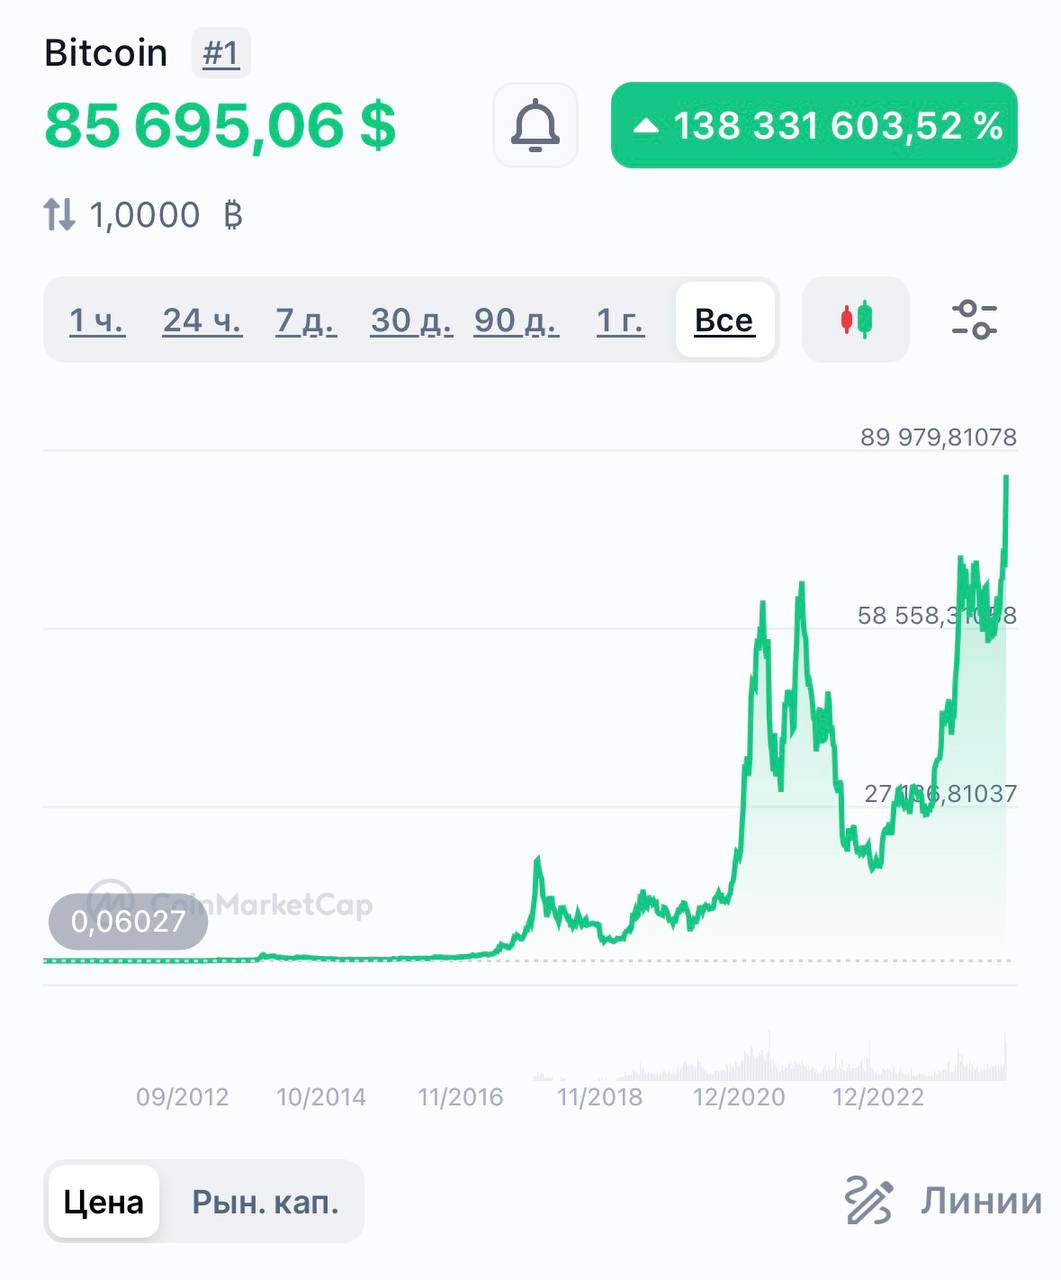Tap the currency swap arrows icon
This screenshot has width=1061, height=1280.
pos(59,215)
